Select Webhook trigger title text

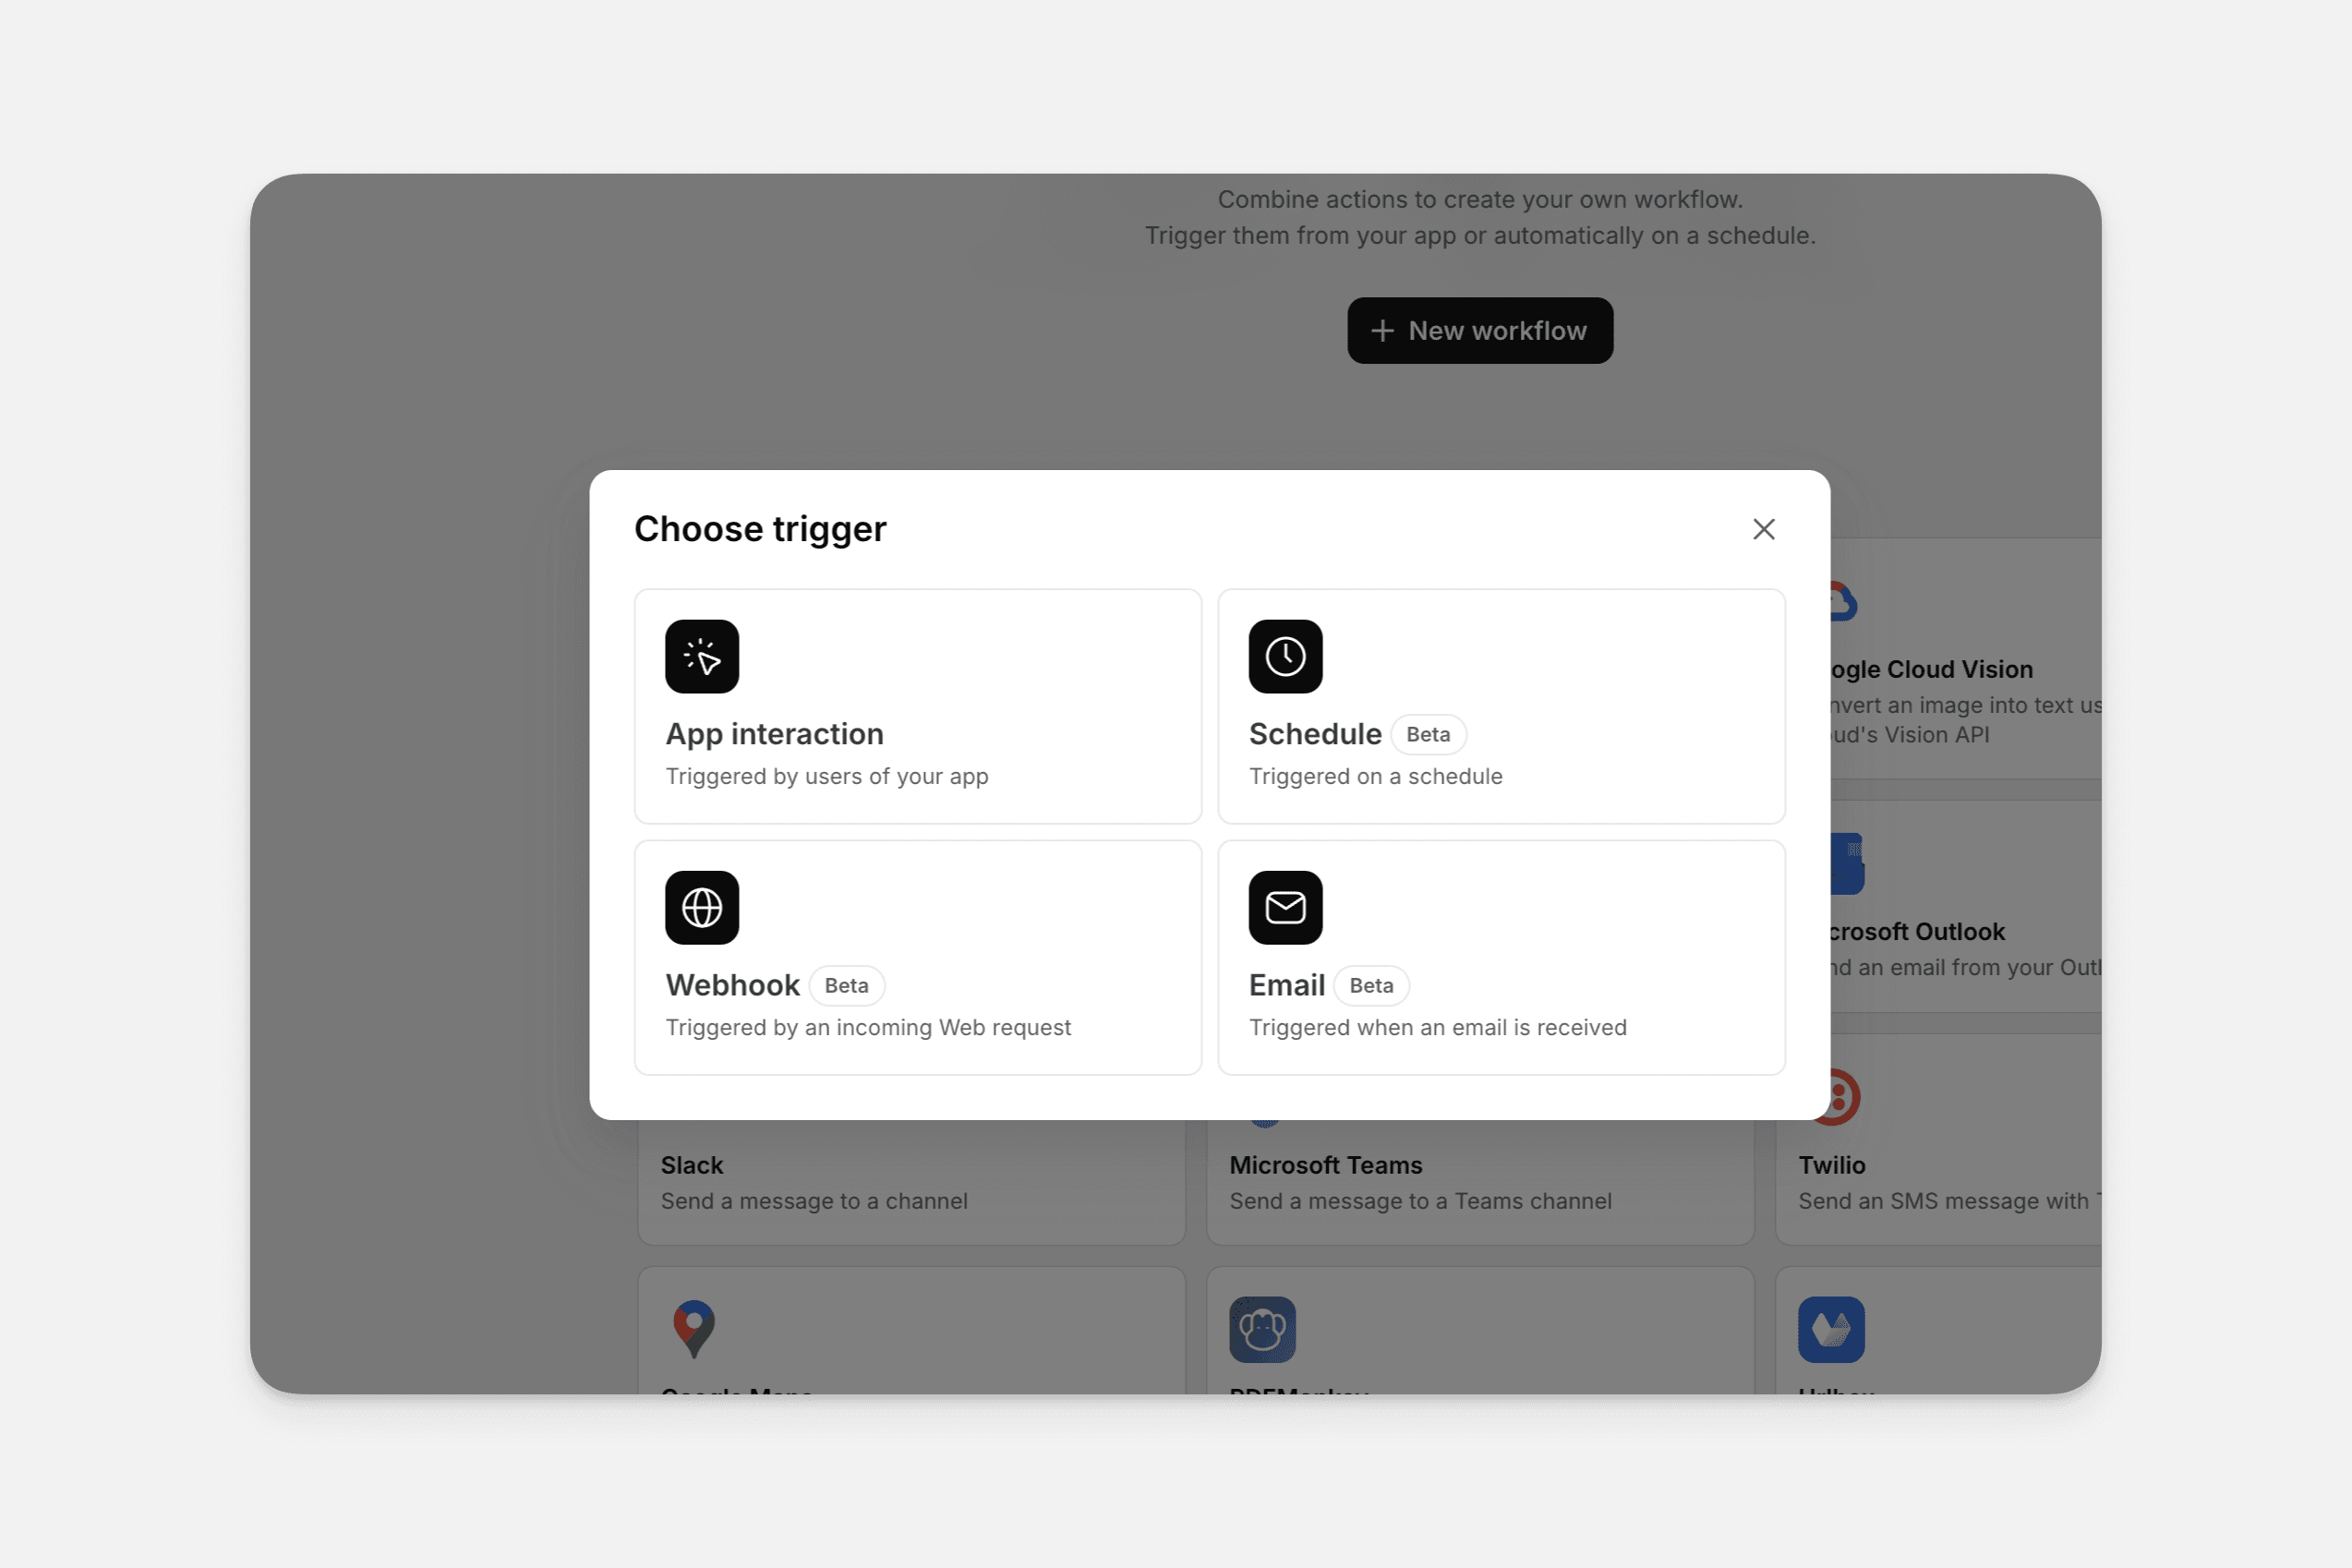pos(732,985)
